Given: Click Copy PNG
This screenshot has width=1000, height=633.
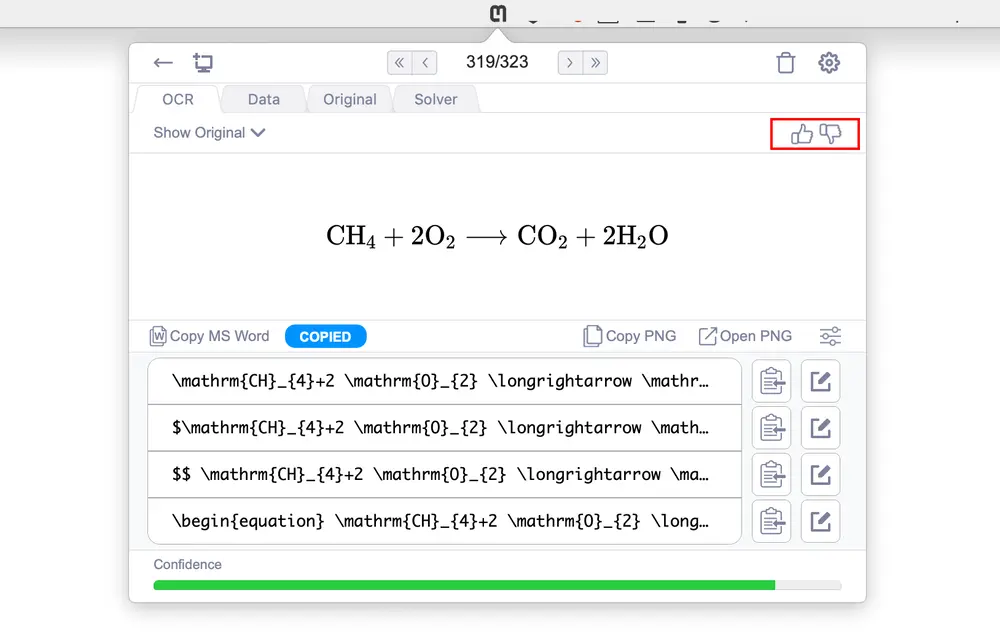Looking at the screenshot, I should pos(629,336).
